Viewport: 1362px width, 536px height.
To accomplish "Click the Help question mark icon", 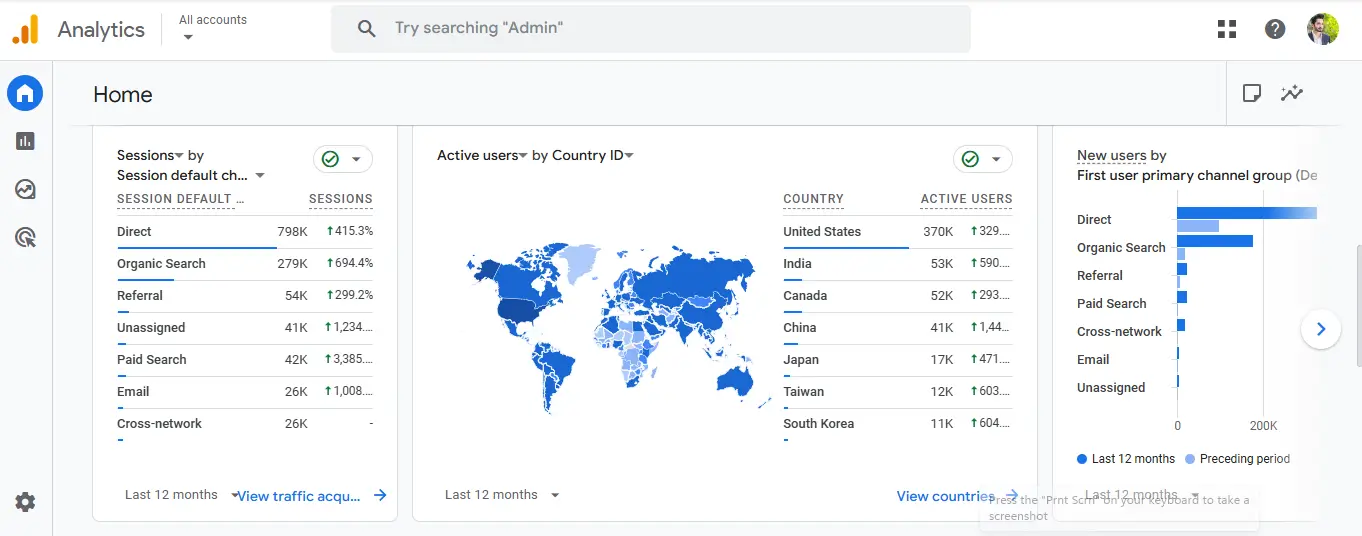I will [1275, 29].
